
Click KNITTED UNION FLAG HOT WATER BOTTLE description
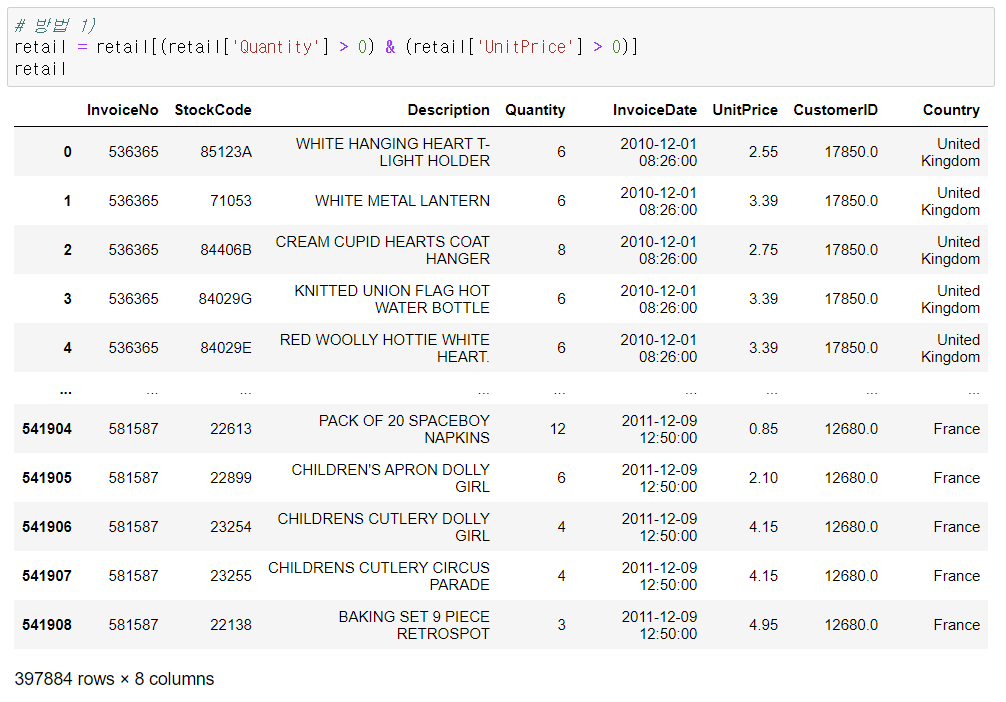click(392, 299)
